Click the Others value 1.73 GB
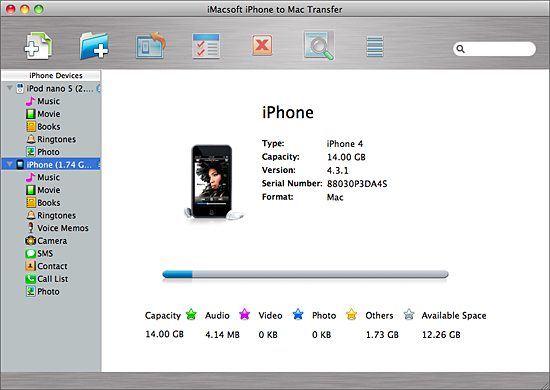The width and height of the screenshot is (550, 390). click(382, 335)
